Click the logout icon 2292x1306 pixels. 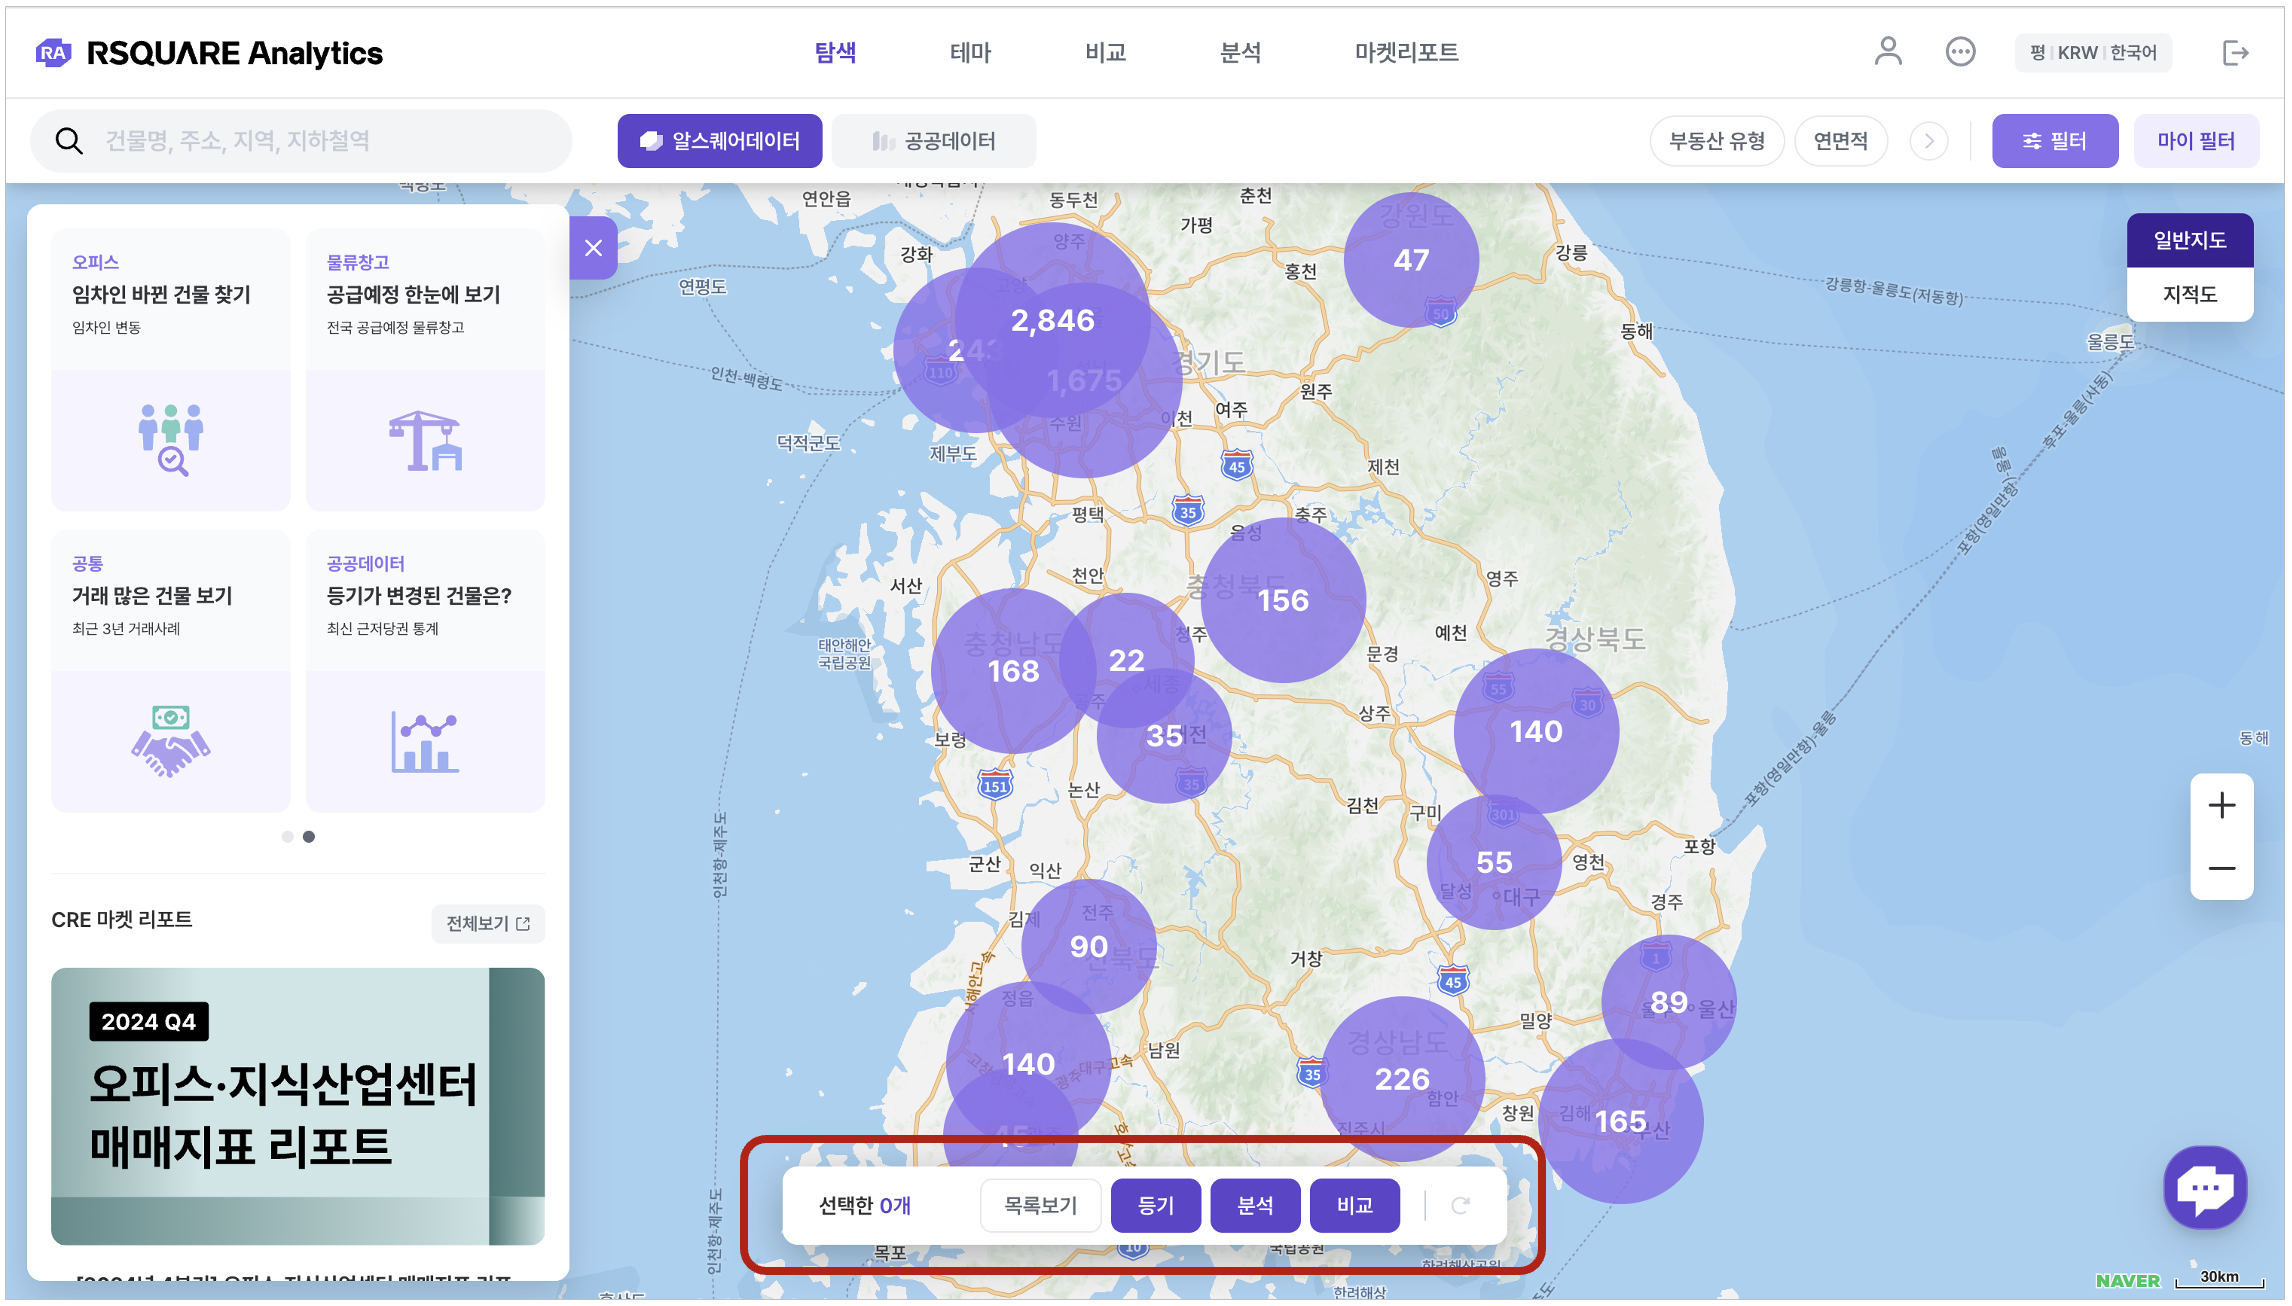(2234, 53)
